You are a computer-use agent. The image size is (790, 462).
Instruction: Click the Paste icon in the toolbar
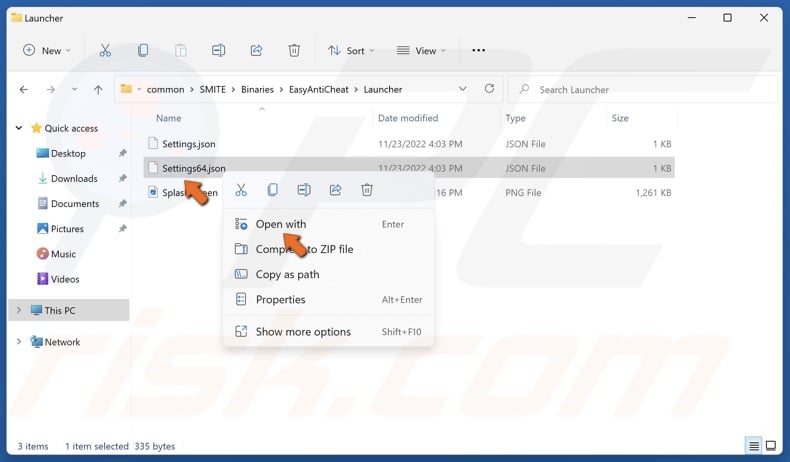pos(180,50)
